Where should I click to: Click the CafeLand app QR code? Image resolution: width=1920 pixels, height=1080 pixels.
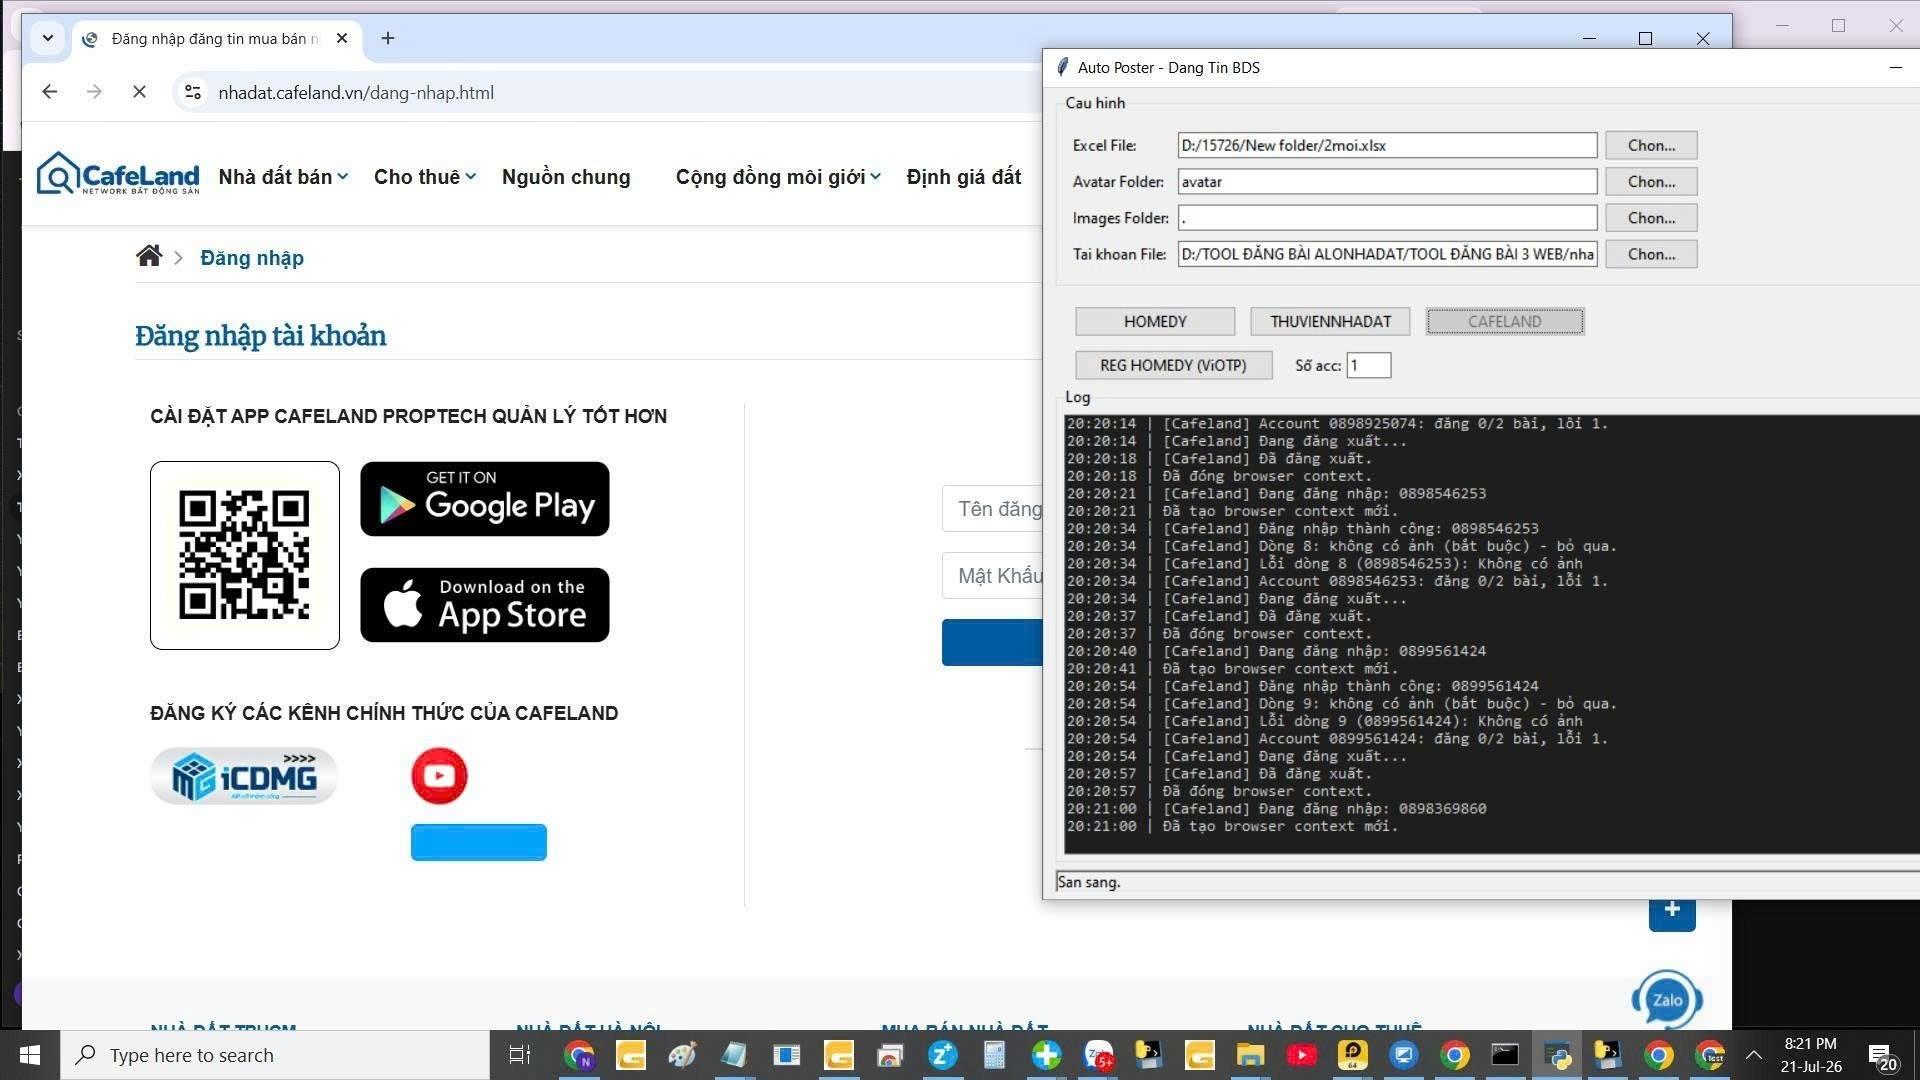(245, 555)
